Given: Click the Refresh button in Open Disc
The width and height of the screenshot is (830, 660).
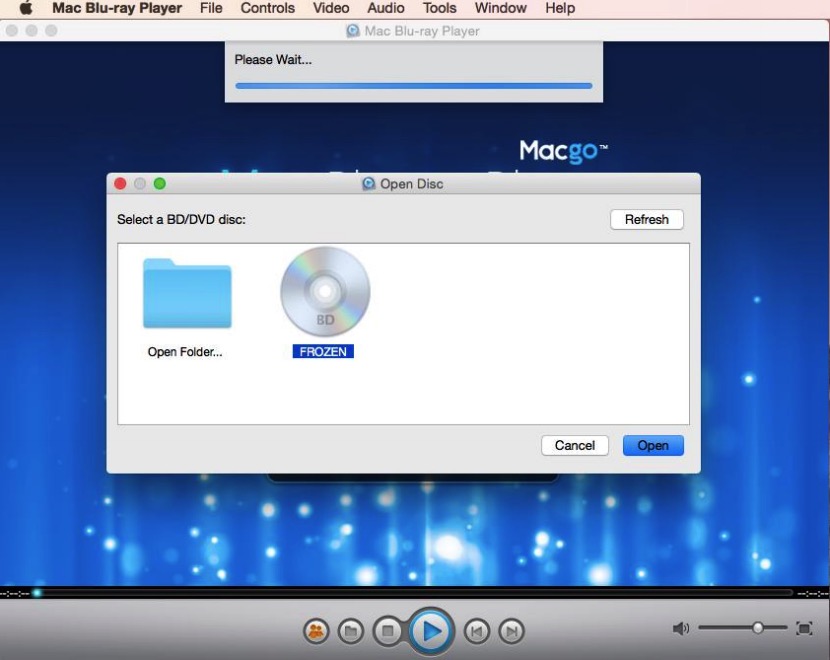Looking at the screenshot, I should pyautogui.click(x=646, y=219).
